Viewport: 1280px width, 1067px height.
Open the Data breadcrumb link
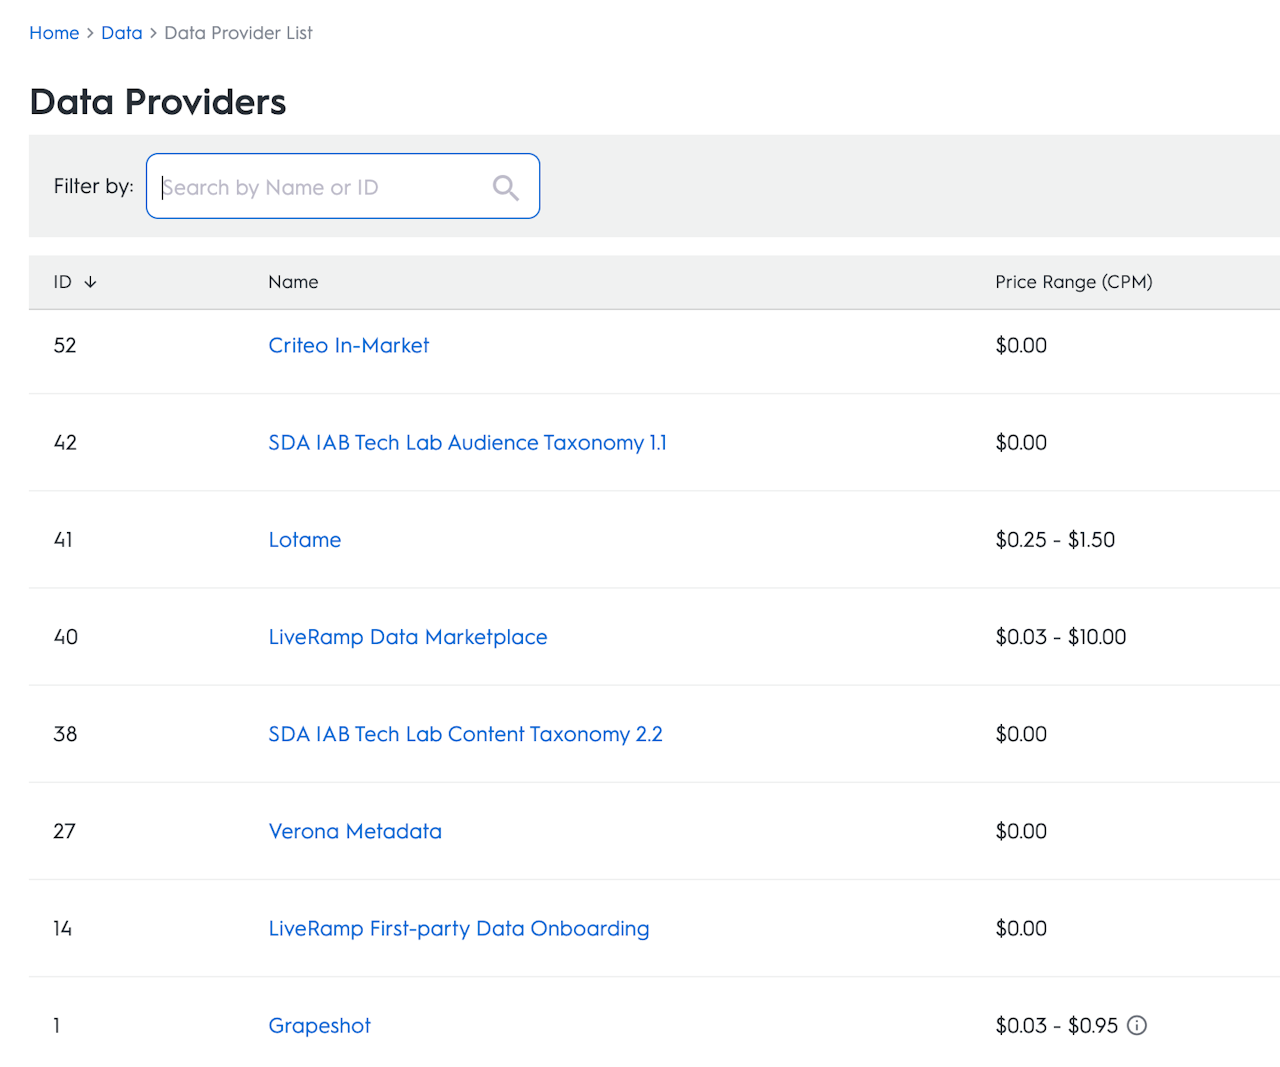[122, 33]
